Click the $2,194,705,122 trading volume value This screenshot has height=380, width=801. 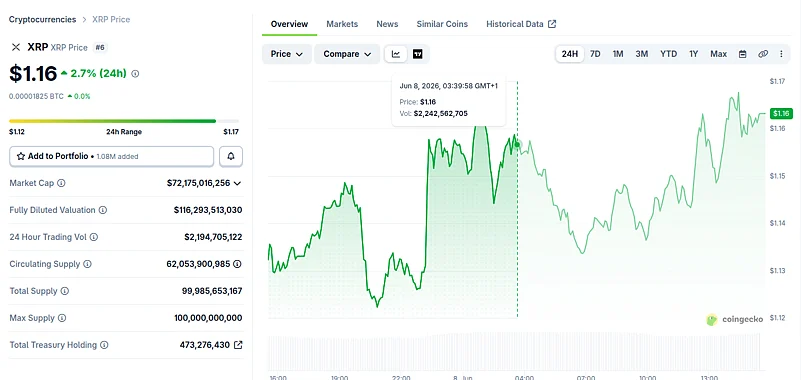tap(213, 237)
